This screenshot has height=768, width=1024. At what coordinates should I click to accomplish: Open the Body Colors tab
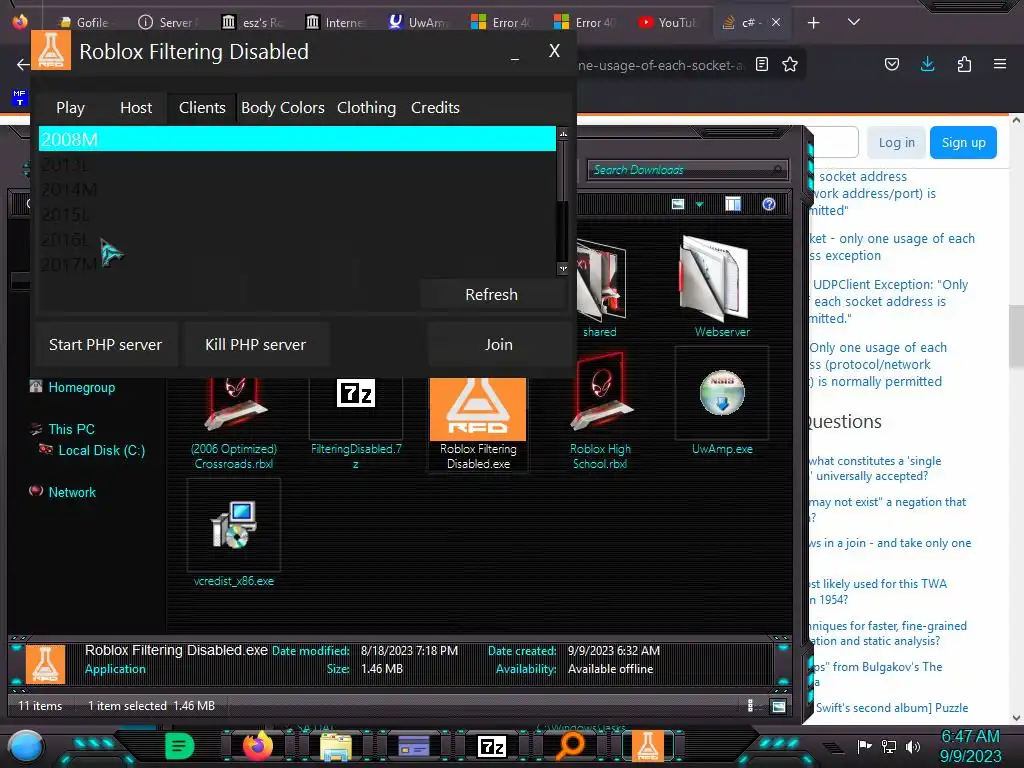tap(283, 108)
